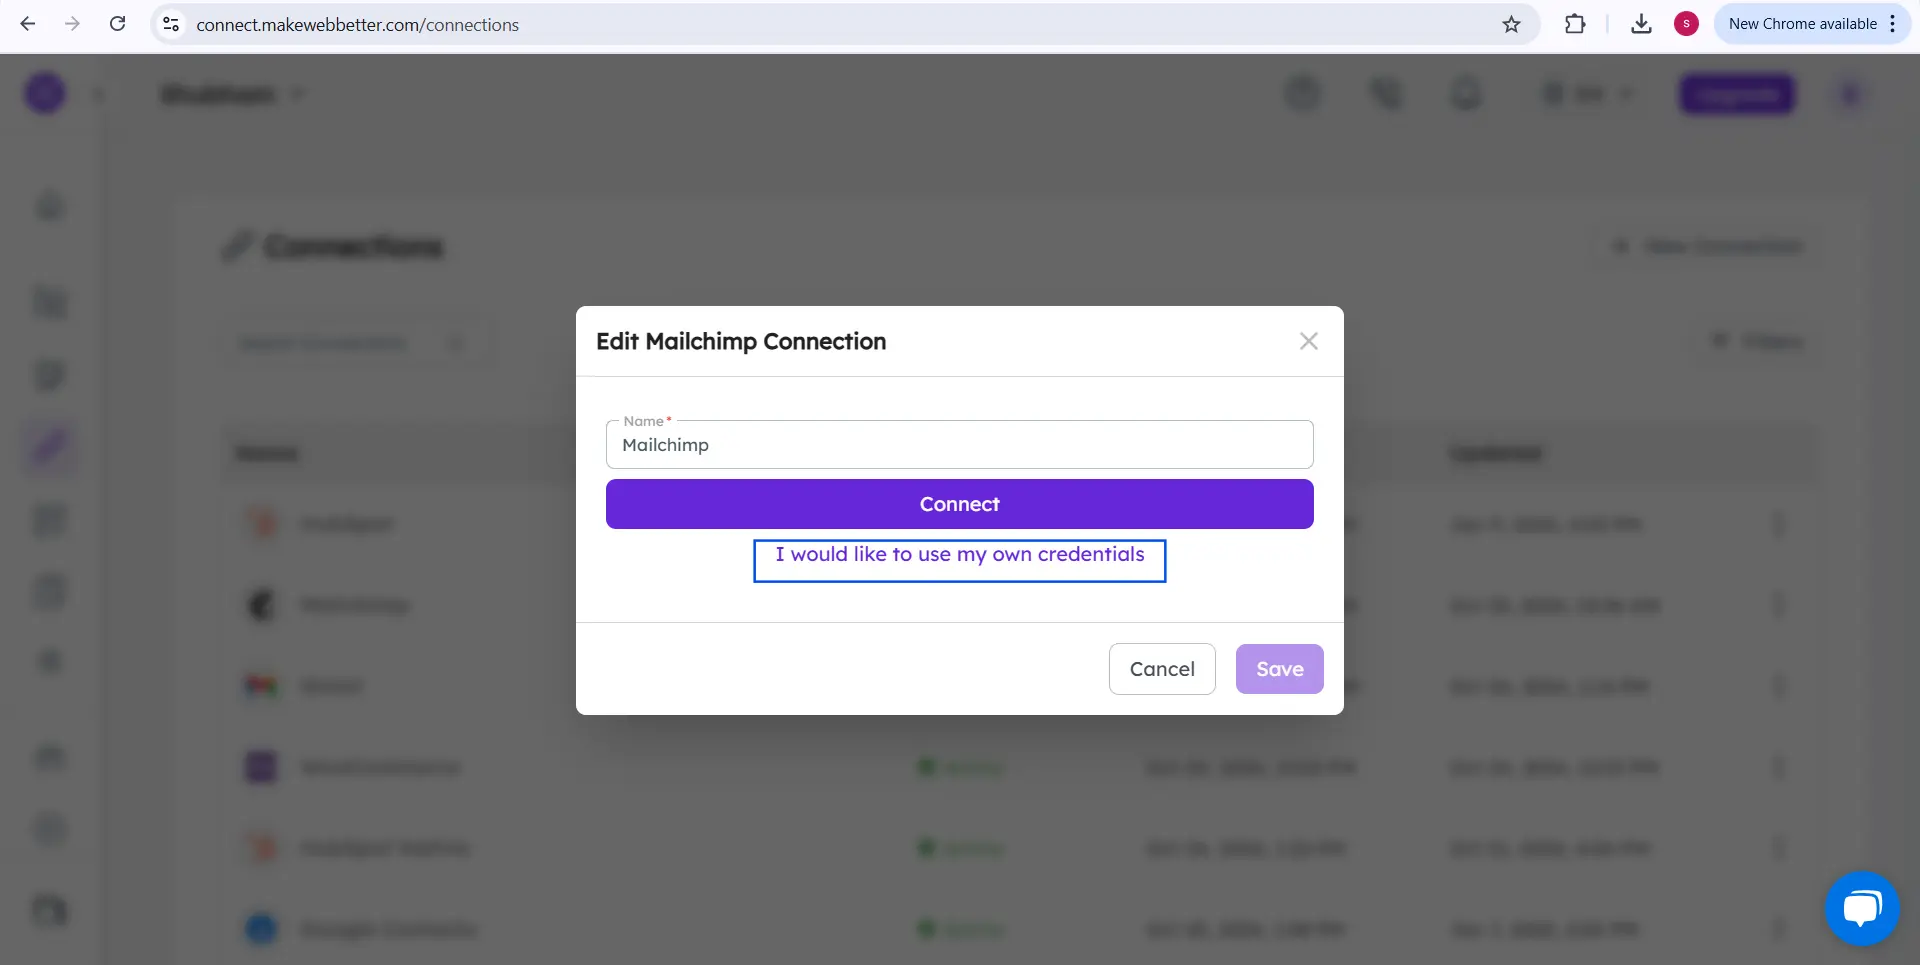The image size is (1920, 965).
Task: Open the Chrome three-dot menu
Action: (1893, 24)
